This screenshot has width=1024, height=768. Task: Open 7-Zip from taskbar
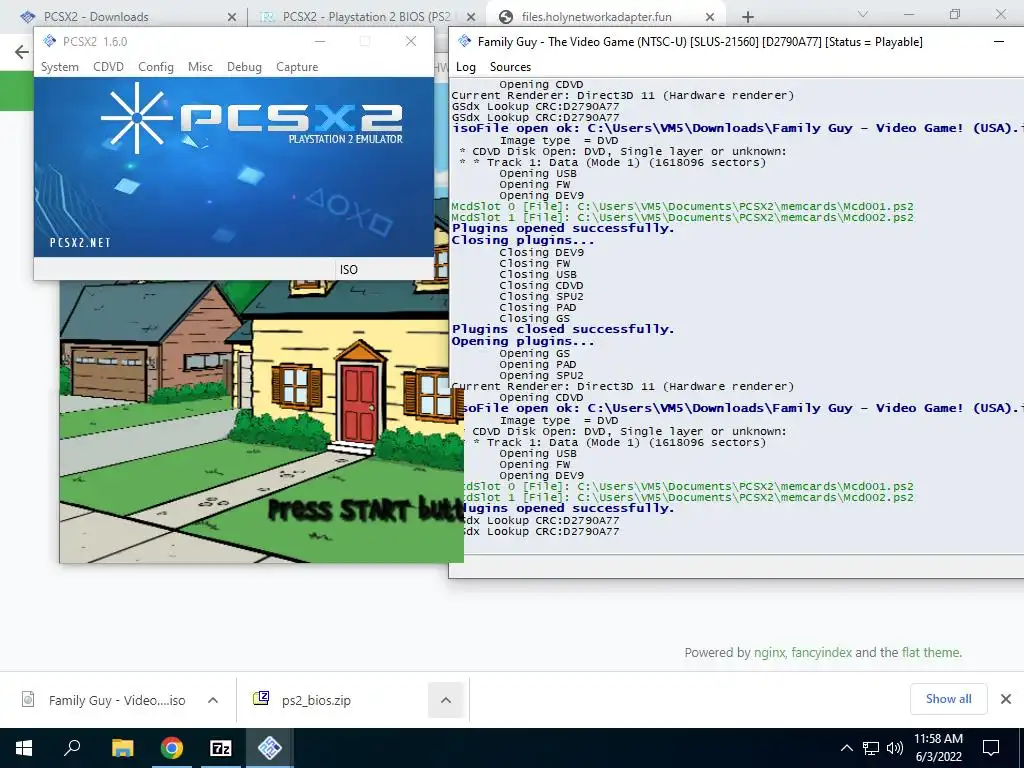click(221, 748)
